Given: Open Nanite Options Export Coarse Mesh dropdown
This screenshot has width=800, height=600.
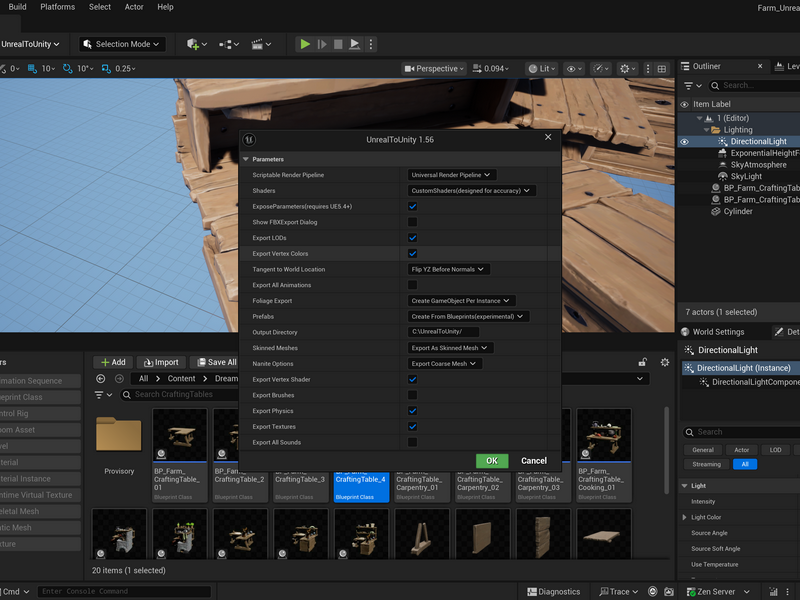Looking at the screenshot, I should point(444,364).
